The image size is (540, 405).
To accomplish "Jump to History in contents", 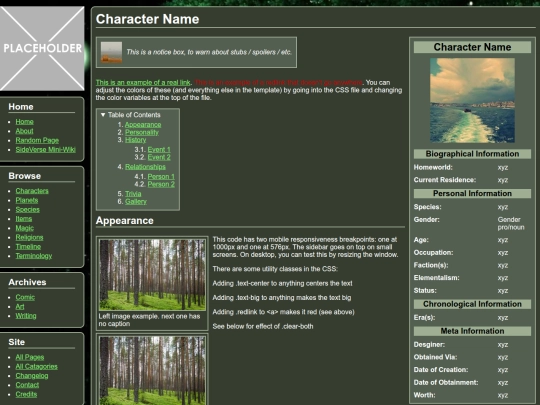I will [136, 140].
